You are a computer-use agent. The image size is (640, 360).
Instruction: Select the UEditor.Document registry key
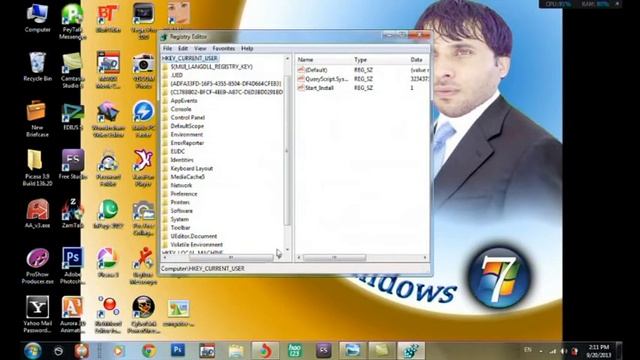[x=193, y=236]
